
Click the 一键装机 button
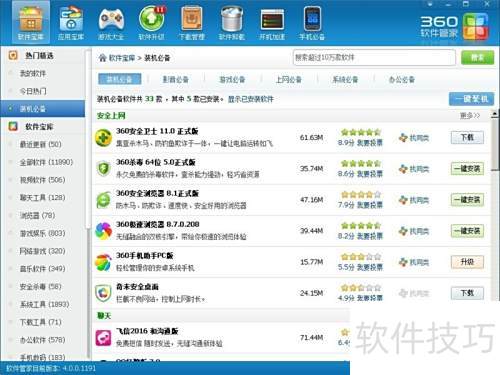point(471,99)
